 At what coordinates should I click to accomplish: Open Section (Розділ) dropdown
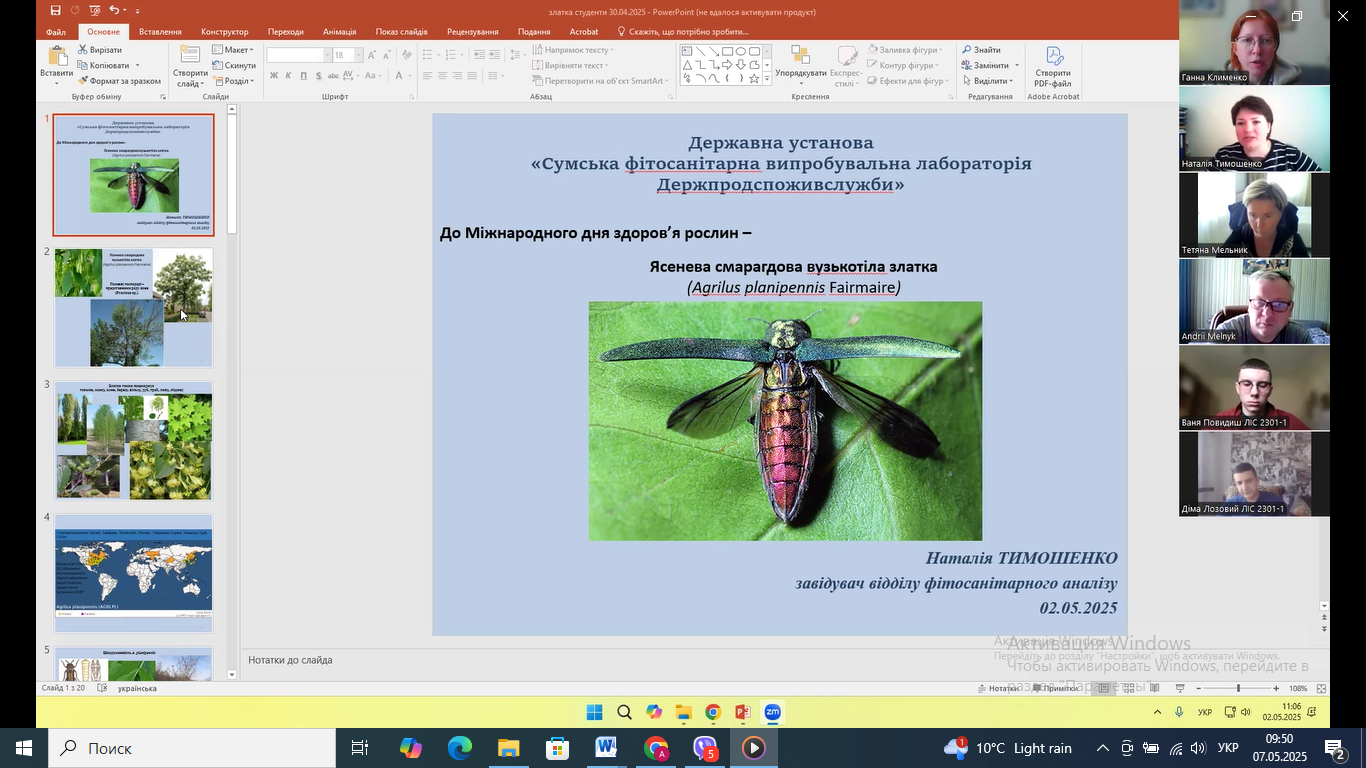234,81
